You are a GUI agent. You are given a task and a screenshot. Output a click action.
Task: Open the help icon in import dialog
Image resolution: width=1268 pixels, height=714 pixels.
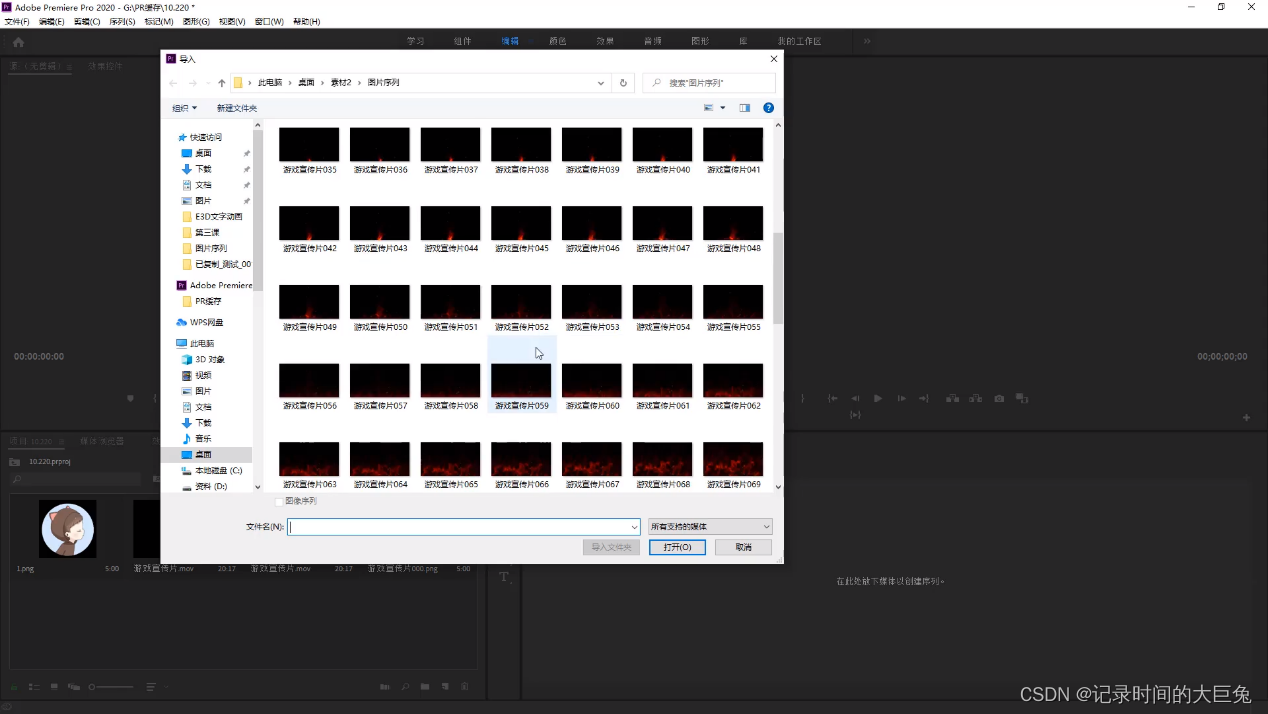click(x=768, y=108)
